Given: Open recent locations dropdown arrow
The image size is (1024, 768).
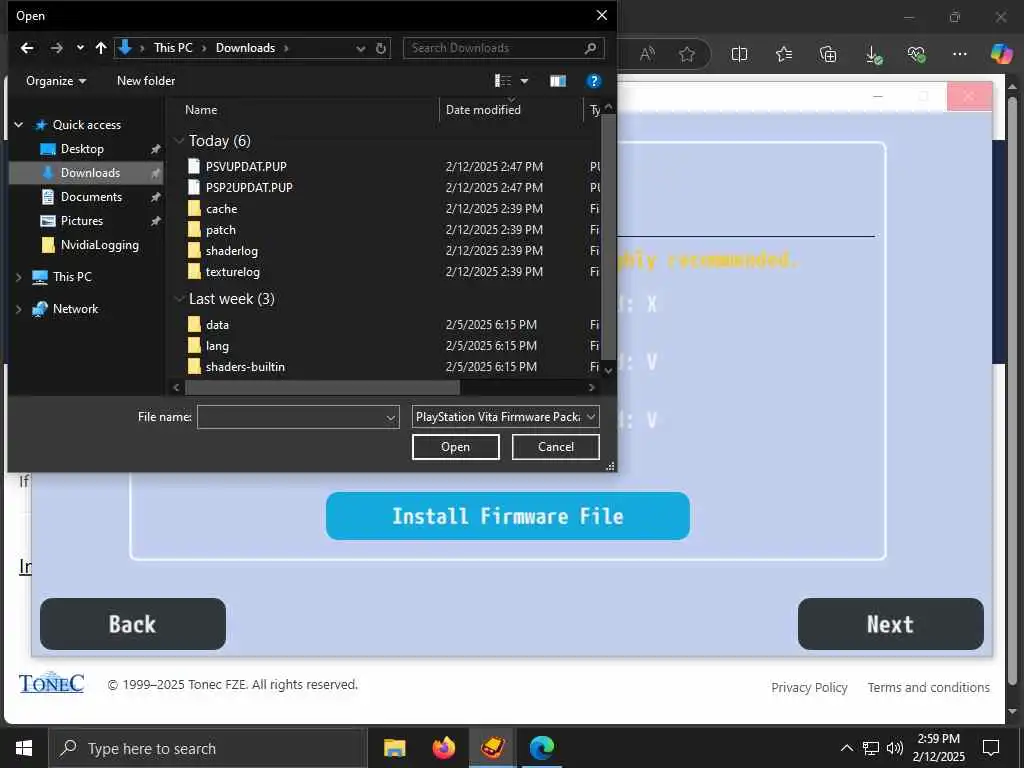Looking at the screenshot, I should 80,48.
